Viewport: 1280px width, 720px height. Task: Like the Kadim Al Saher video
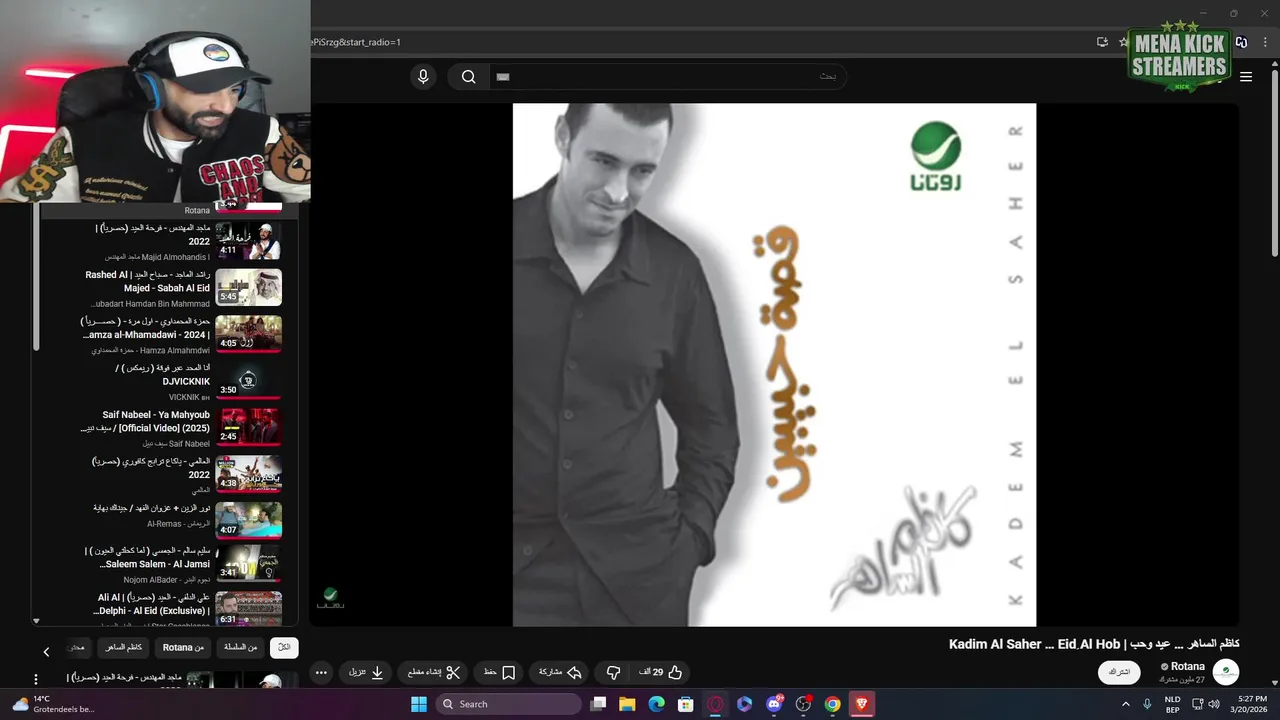pyautogui.click(x=664, y=673)
